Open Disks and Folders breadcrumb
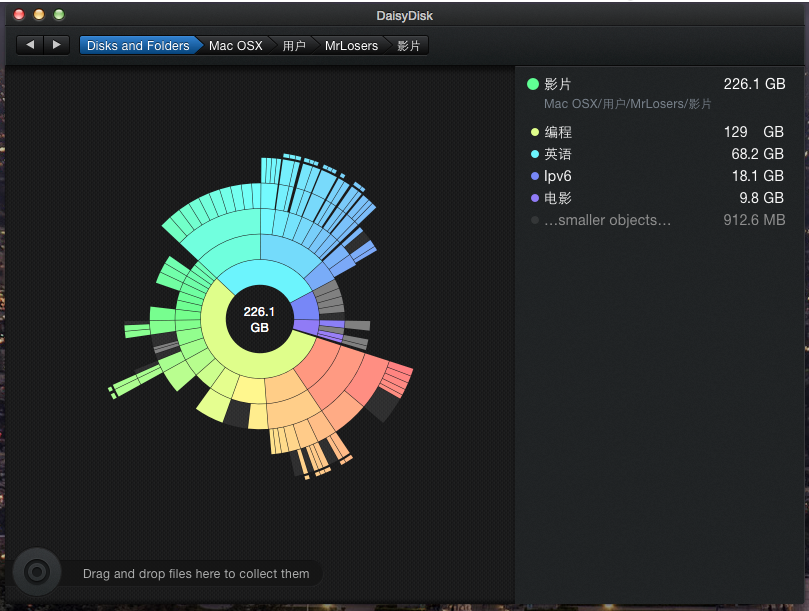809x611 pixels. pyautogui.click(x=138, y=45)
